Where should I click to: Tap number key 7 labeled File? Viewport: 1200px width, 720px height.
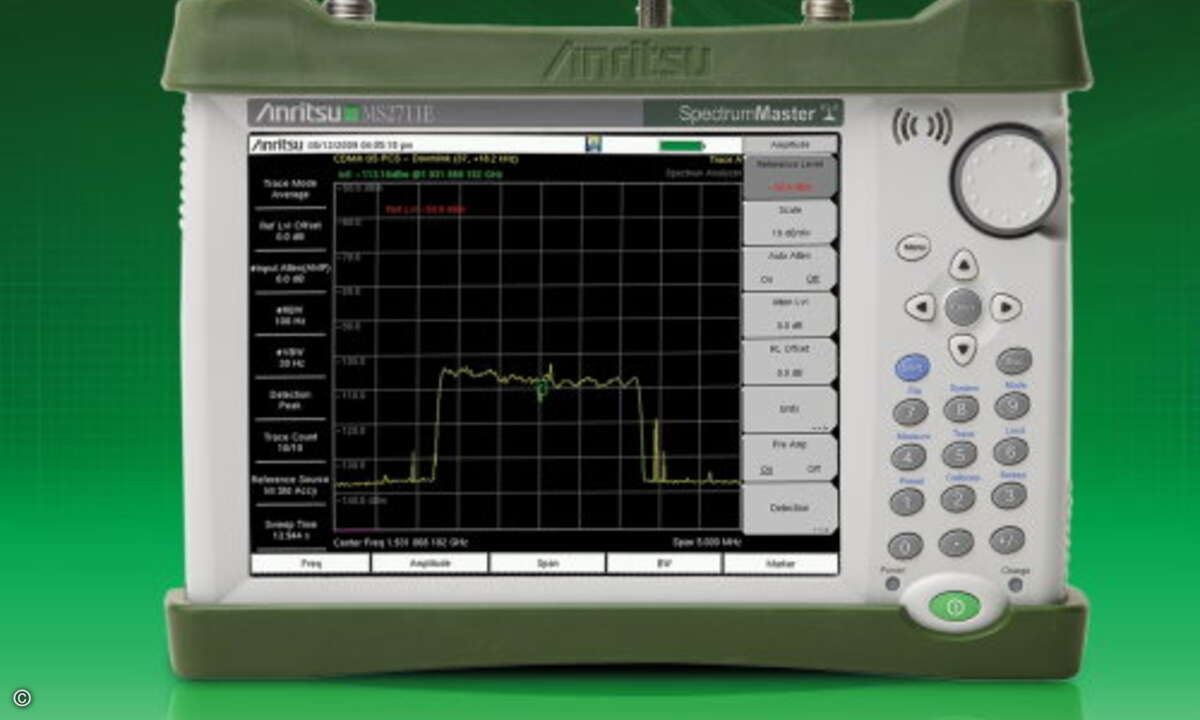click(910, 412)
